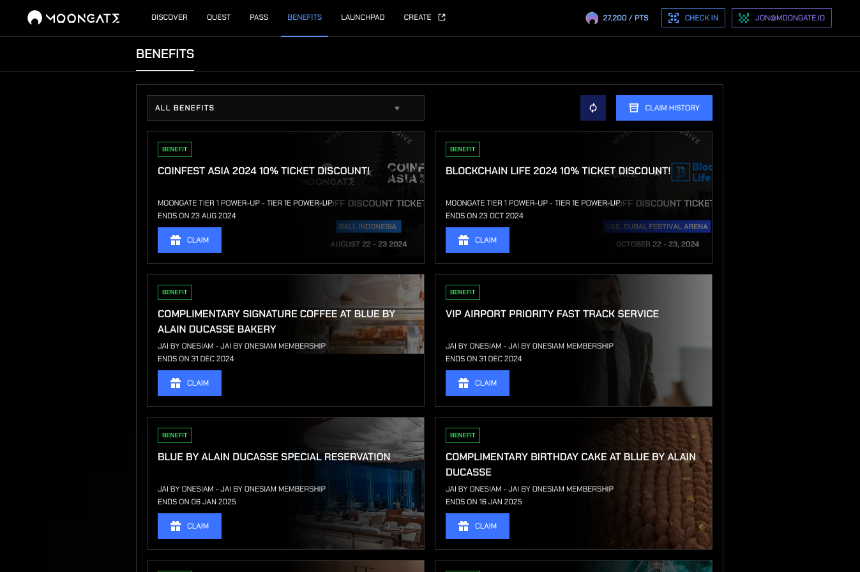Image resolution: width=860 pixels, height=572 pixels.
Task: Claim the complimentary signature coffee benefit
Action: 190,383
